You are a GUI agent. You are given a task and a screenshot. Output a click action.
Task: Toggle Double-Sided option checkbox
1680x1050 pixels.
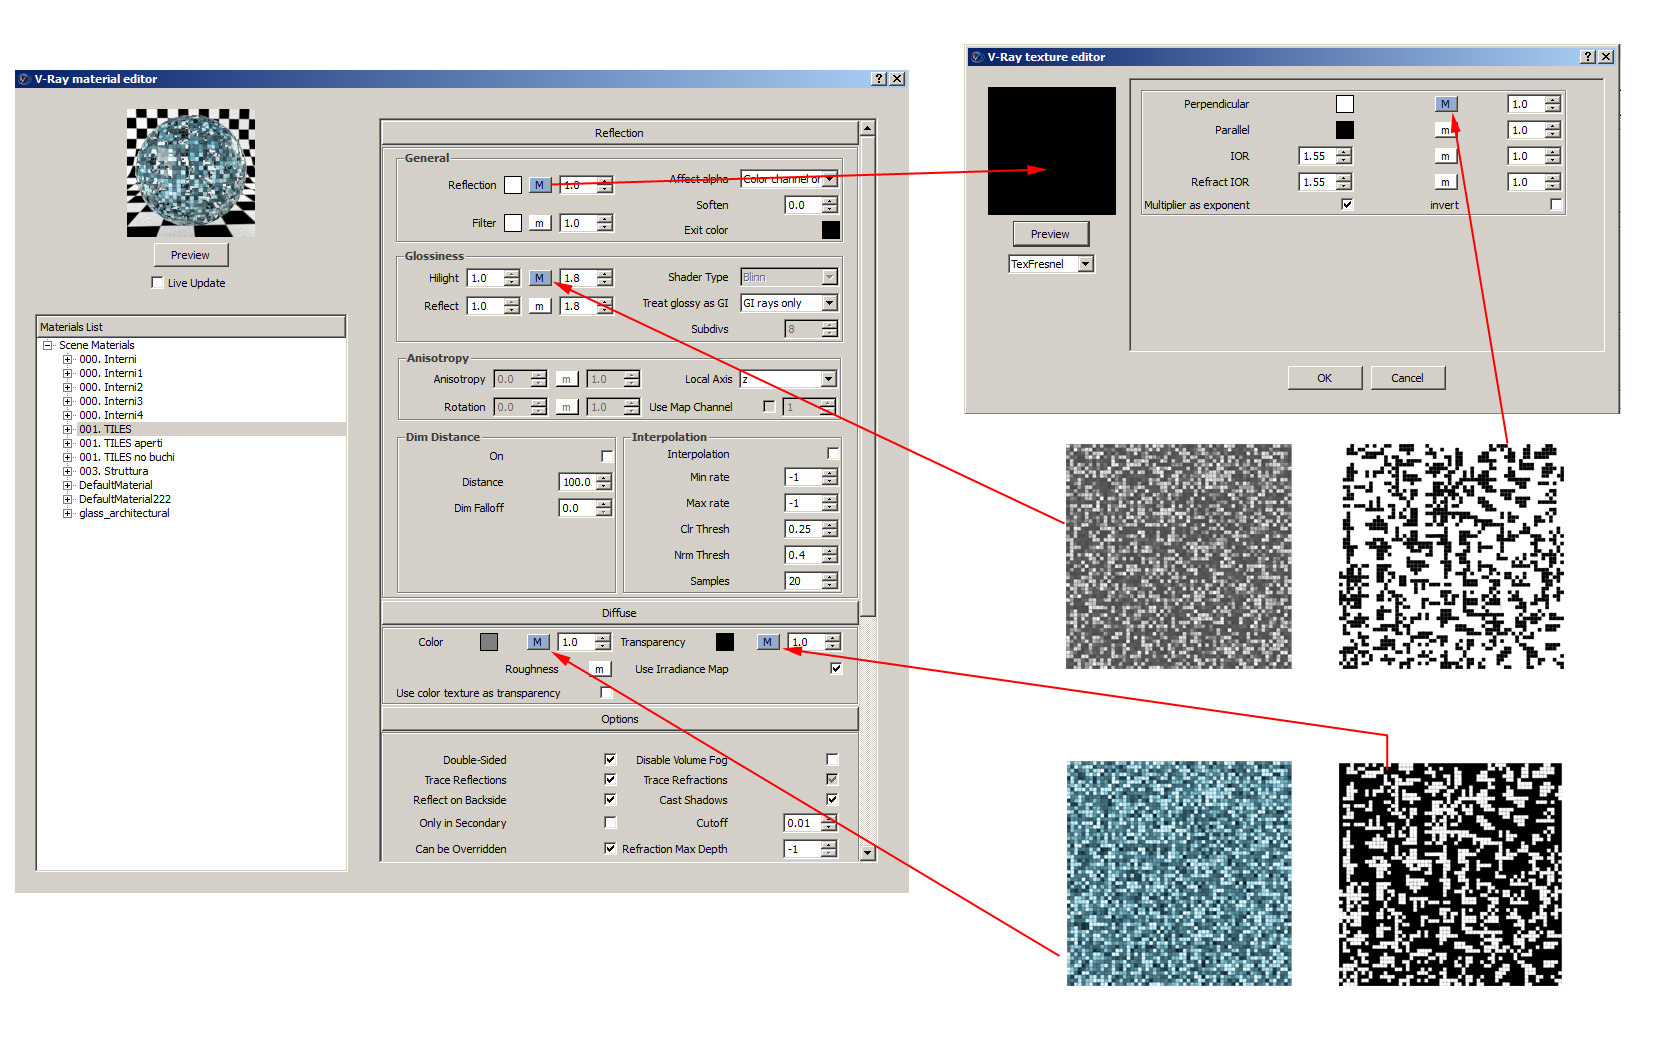(x=610, y=759)
